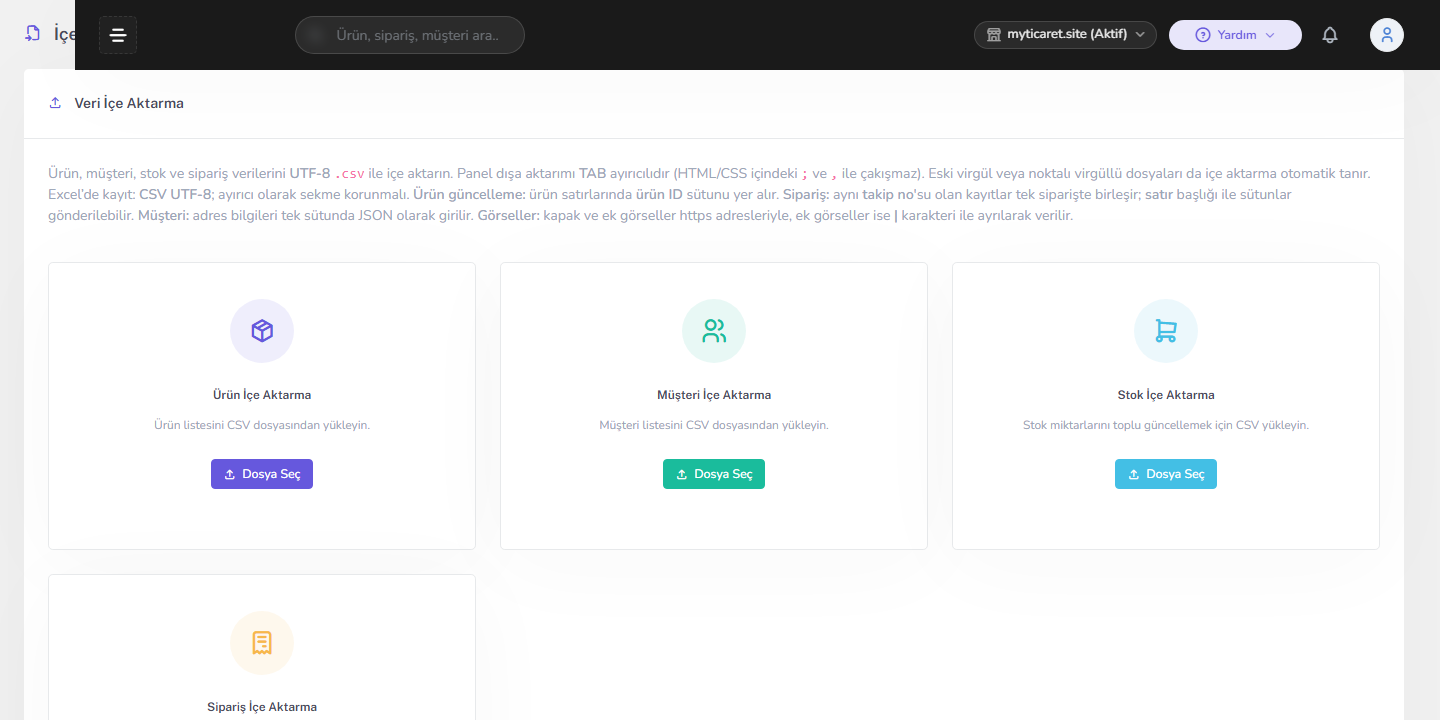Click 'Müşteri listesini CSV dosyasından yükleyin.' text
This screenshot has width=1440, height=720.
[x=714, y=425]
